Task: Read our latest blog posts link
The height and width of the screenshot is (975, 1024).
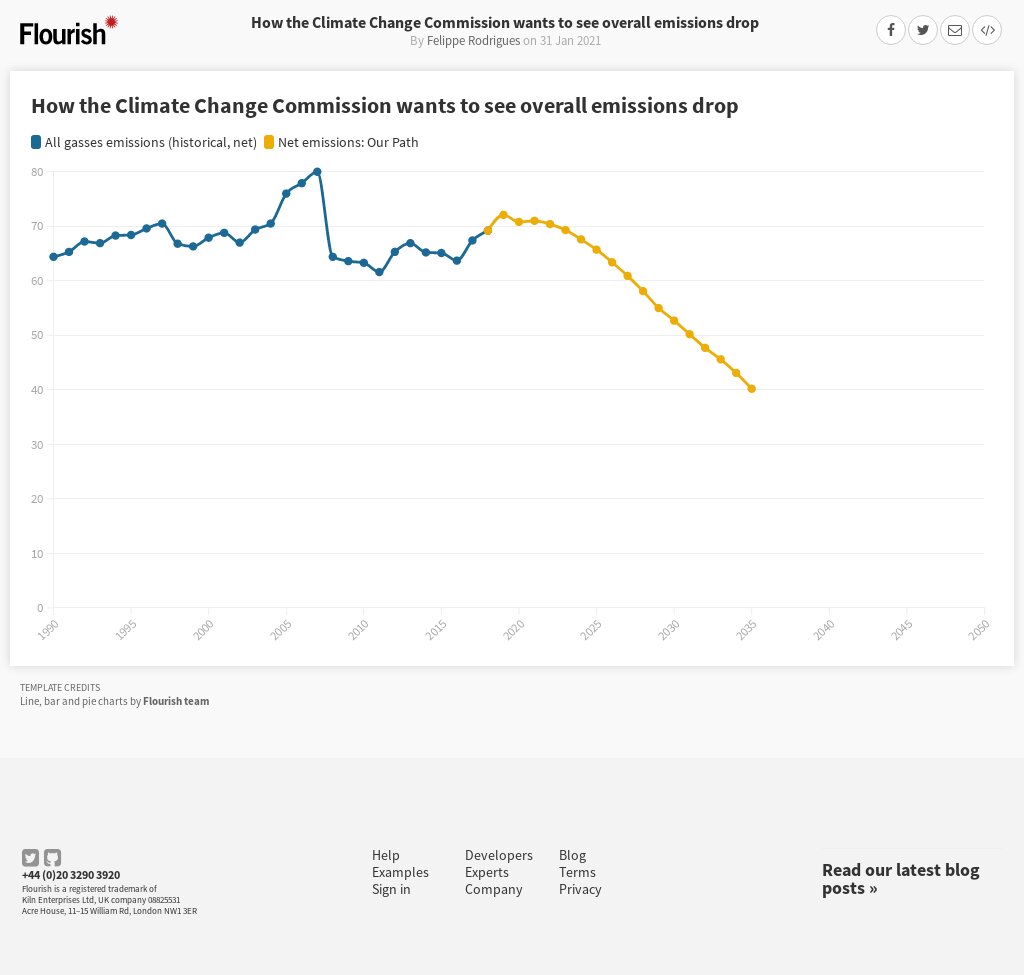Action: coord(900,878)
